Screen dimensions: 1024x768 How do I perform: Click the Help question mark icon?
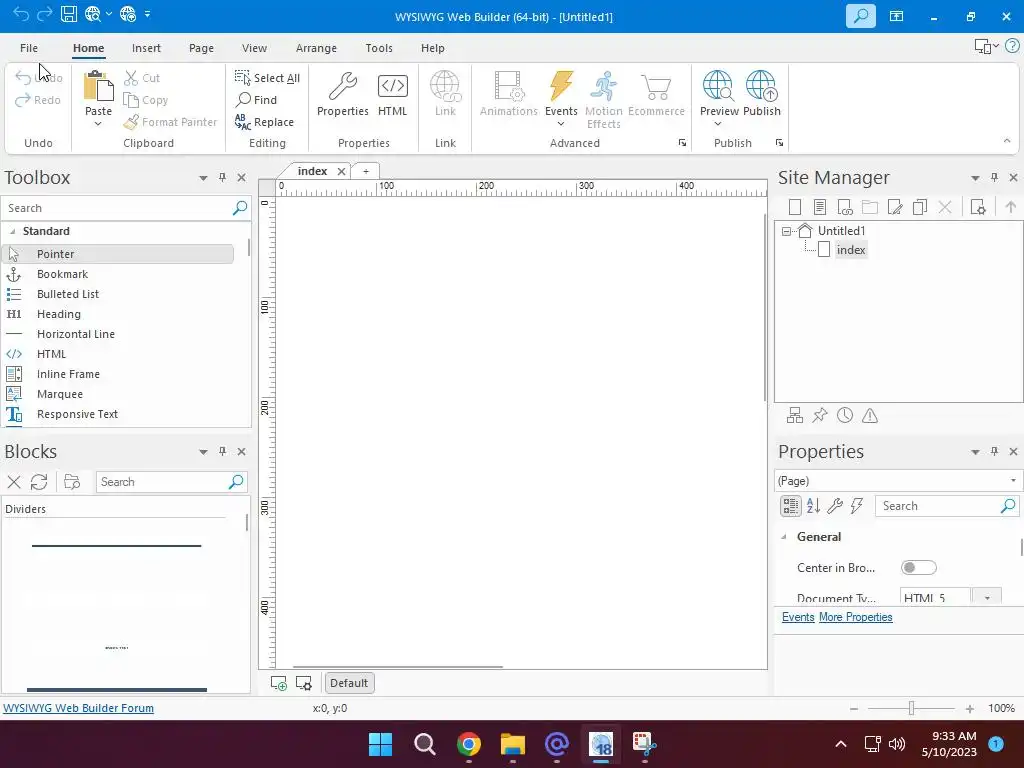(1012, 46)
